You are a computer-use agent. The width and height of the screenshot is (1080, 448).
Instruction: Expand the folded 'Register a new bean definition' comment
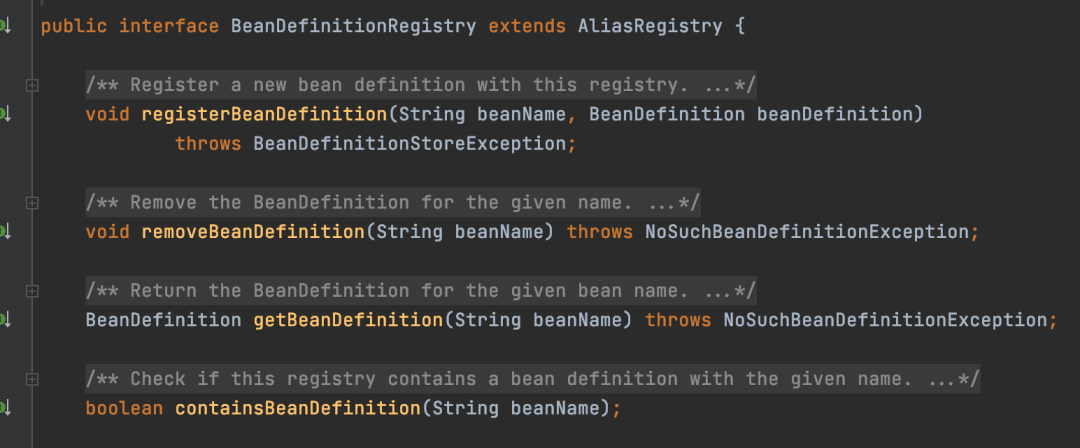32,85
